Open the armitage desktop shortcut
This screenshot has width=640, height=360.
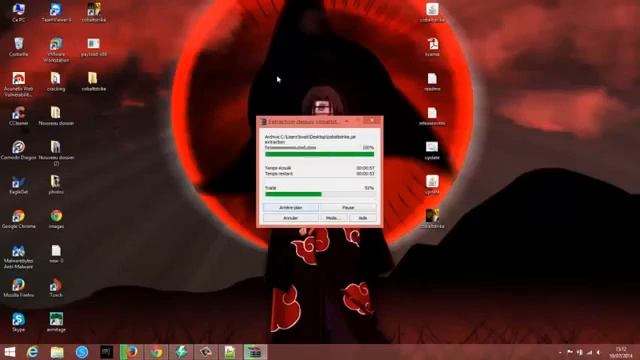tap(56, 322)
